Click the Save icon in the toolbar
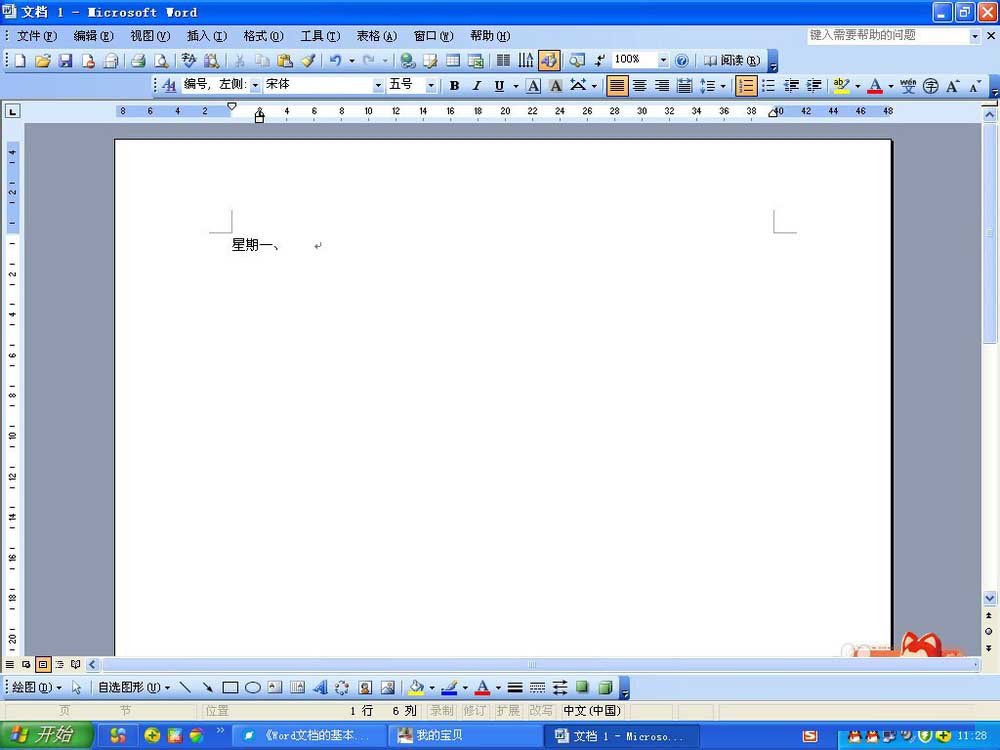 [x=65, y=61]
